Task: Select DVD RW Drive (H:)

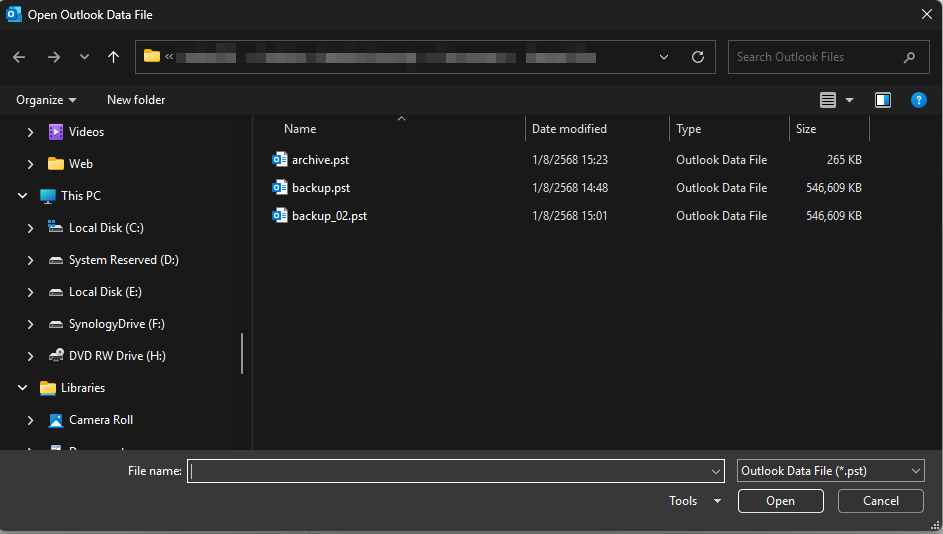Action: point(117,356)
